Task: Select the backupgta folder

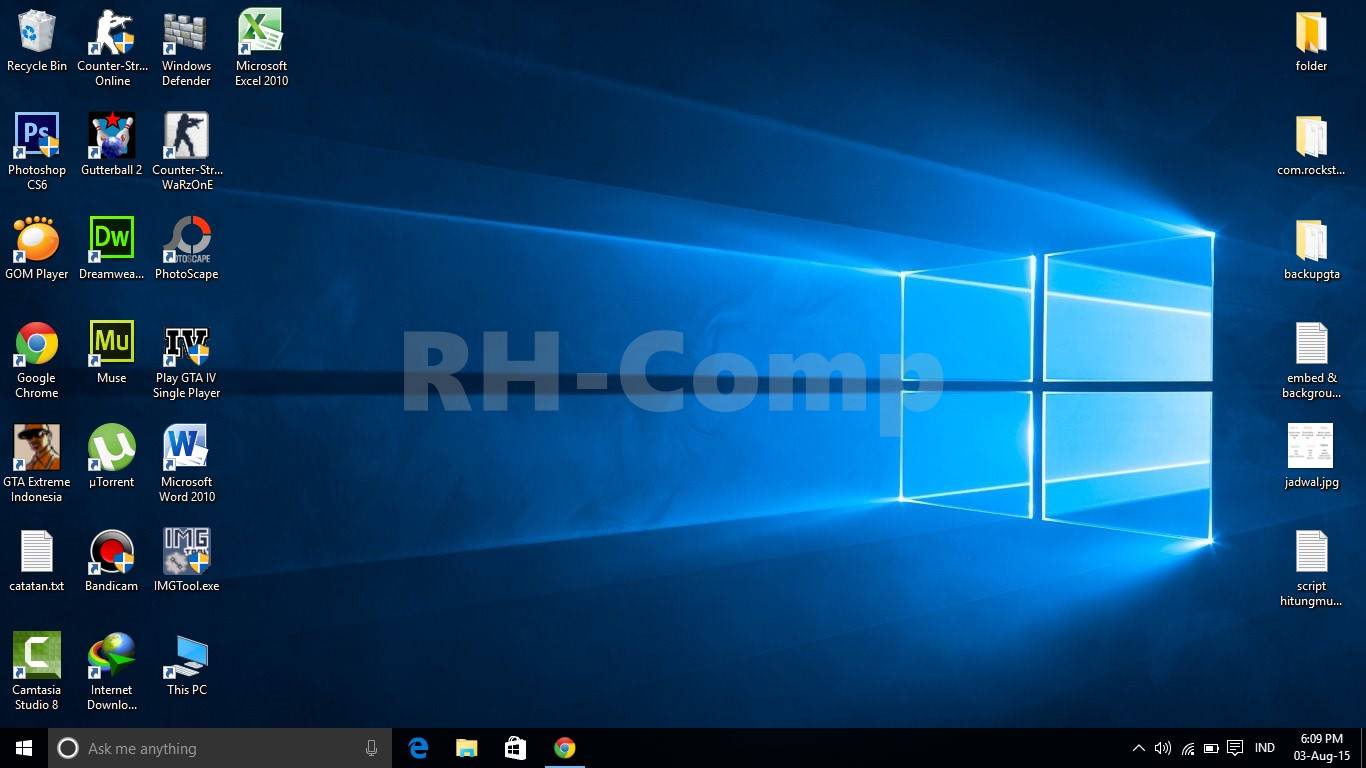Action: tap(1311, 250)
